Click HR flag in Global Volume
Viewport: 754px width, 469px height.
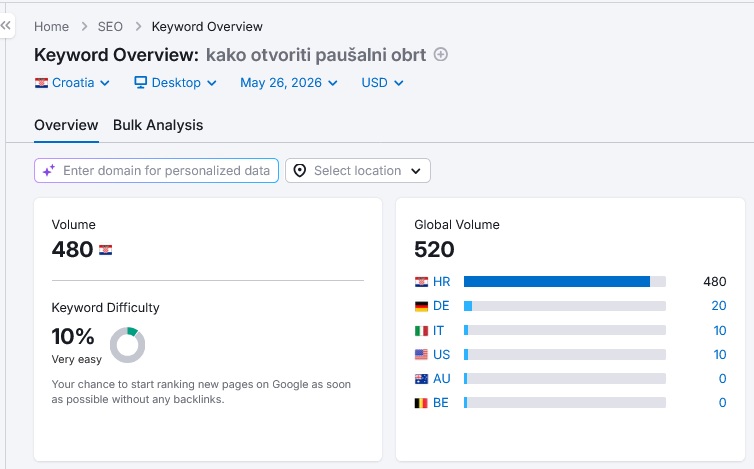(x=421, y=282)
